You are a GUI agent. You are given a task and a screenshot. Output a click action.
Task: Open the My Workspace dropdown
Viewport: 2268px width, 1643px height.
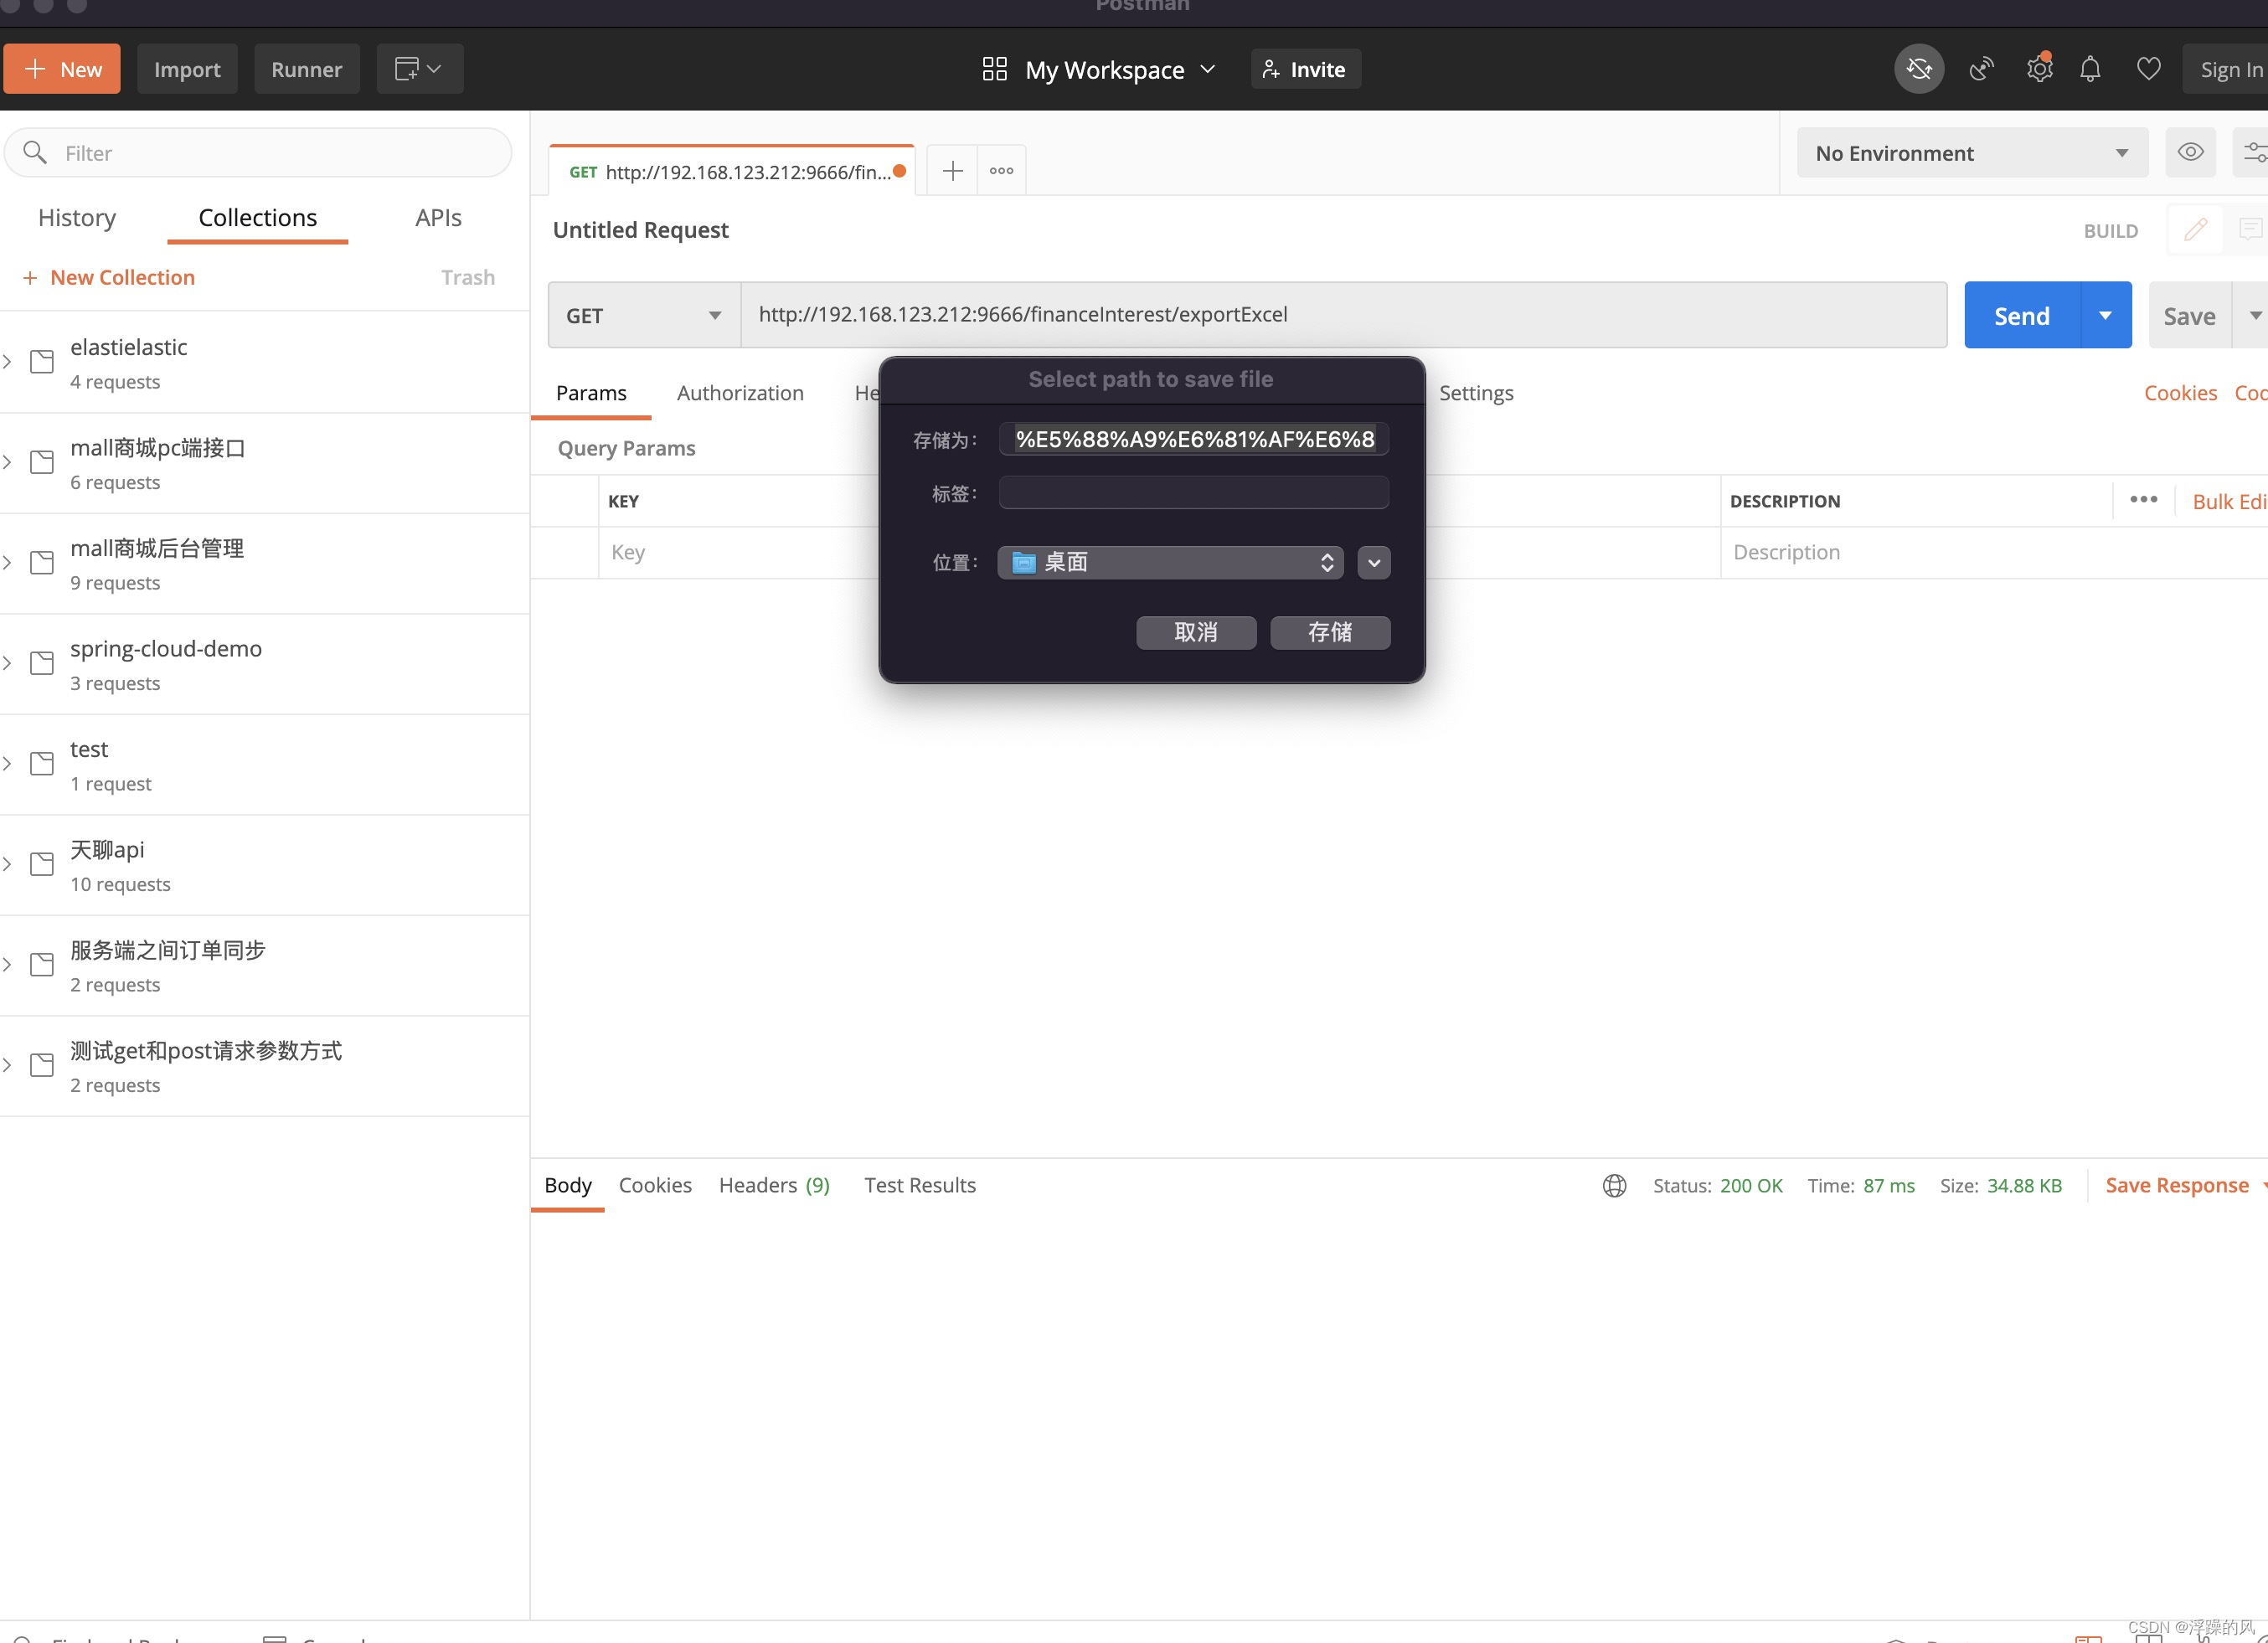1120,69
